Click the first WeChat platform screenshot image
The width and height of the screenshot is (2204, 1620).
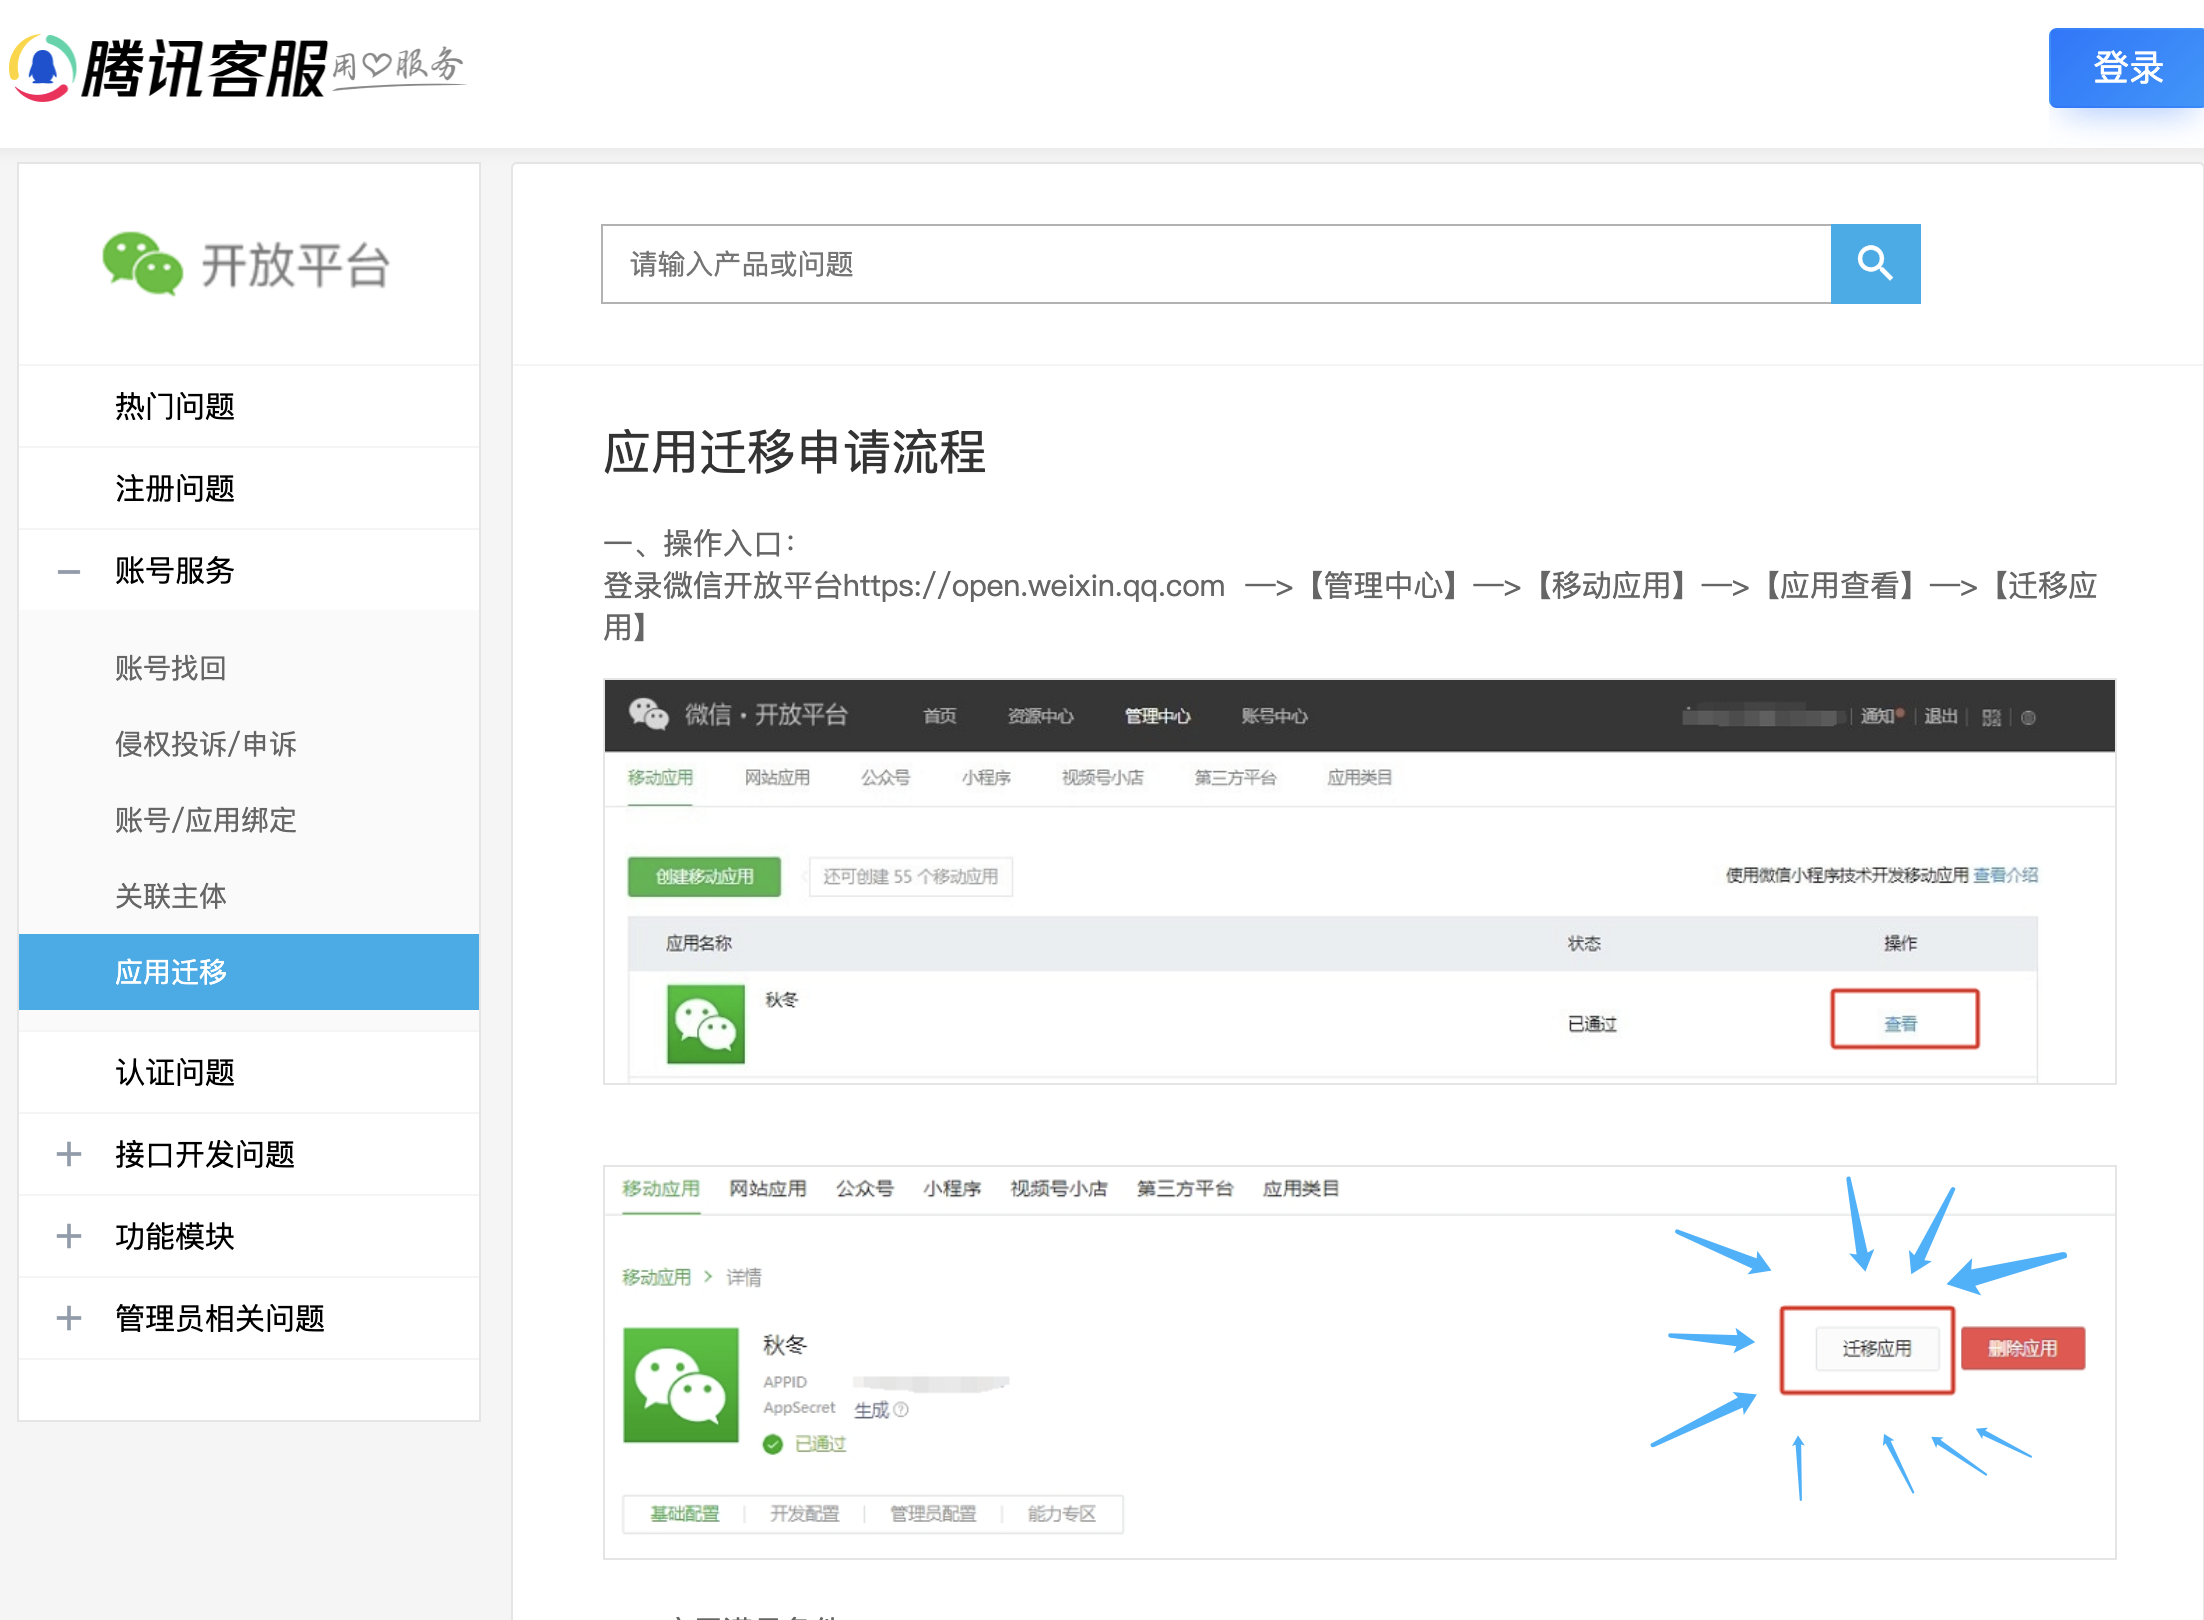point(1359,881)
